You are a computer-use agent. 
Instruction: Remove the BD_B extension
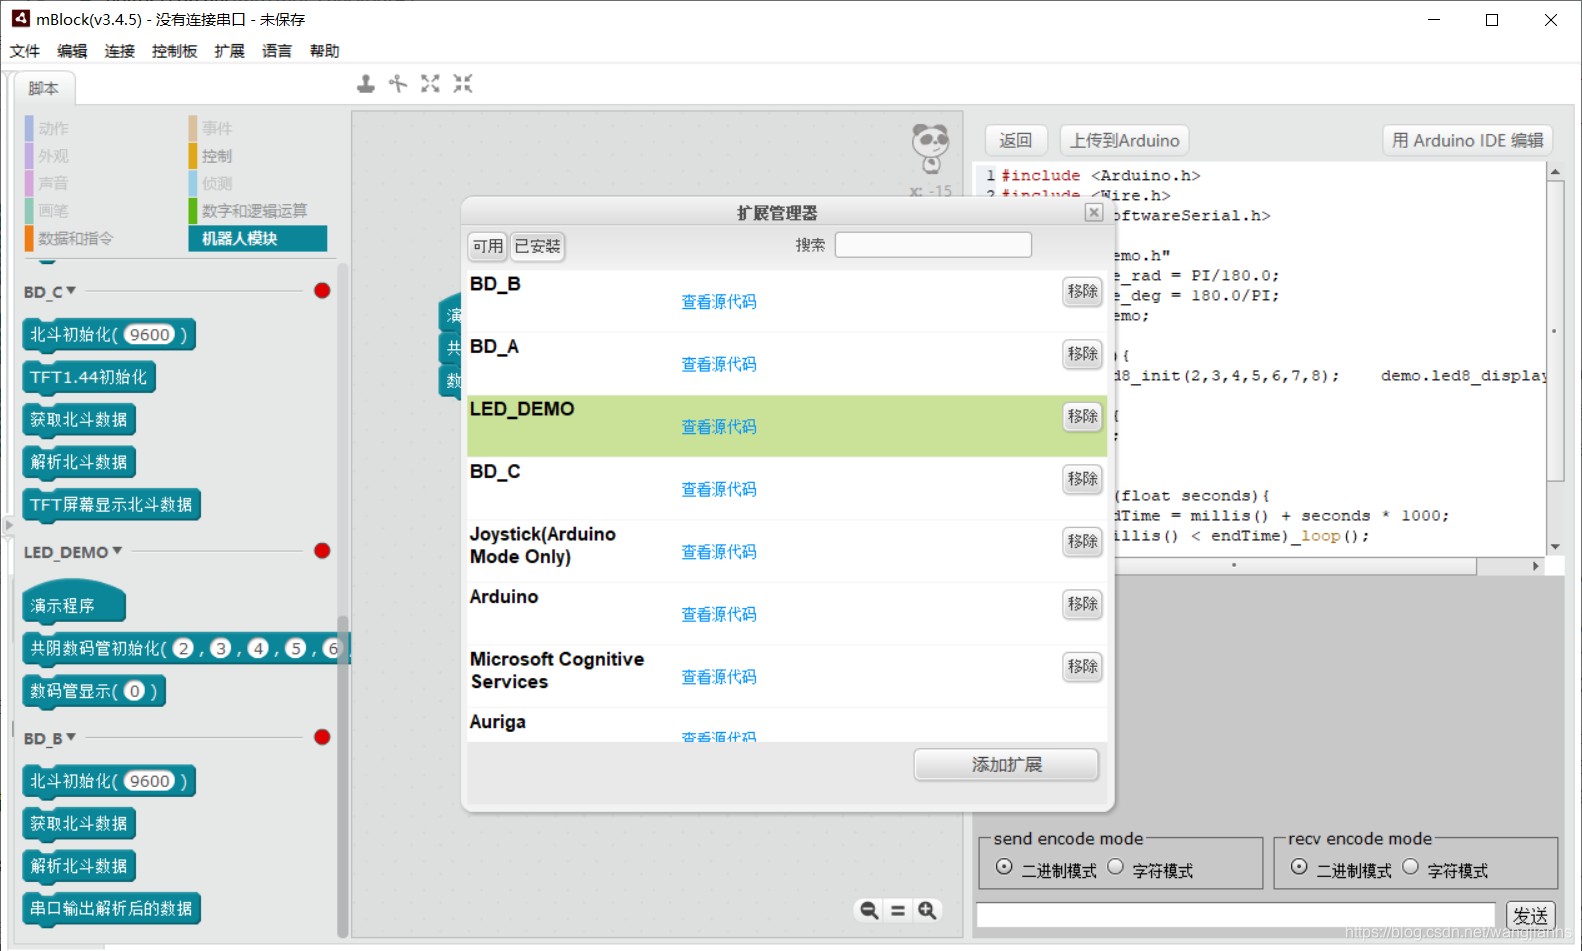[1082, 291]
